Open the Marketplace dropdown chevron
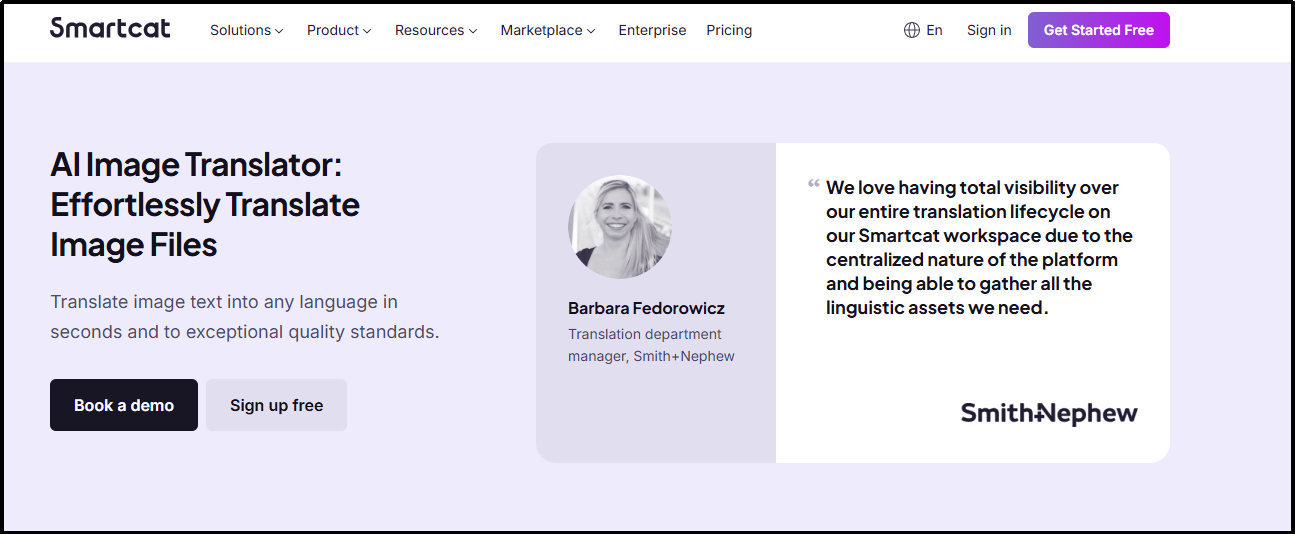The height and width of the screenshot is (534, 1295). point(591,31)
